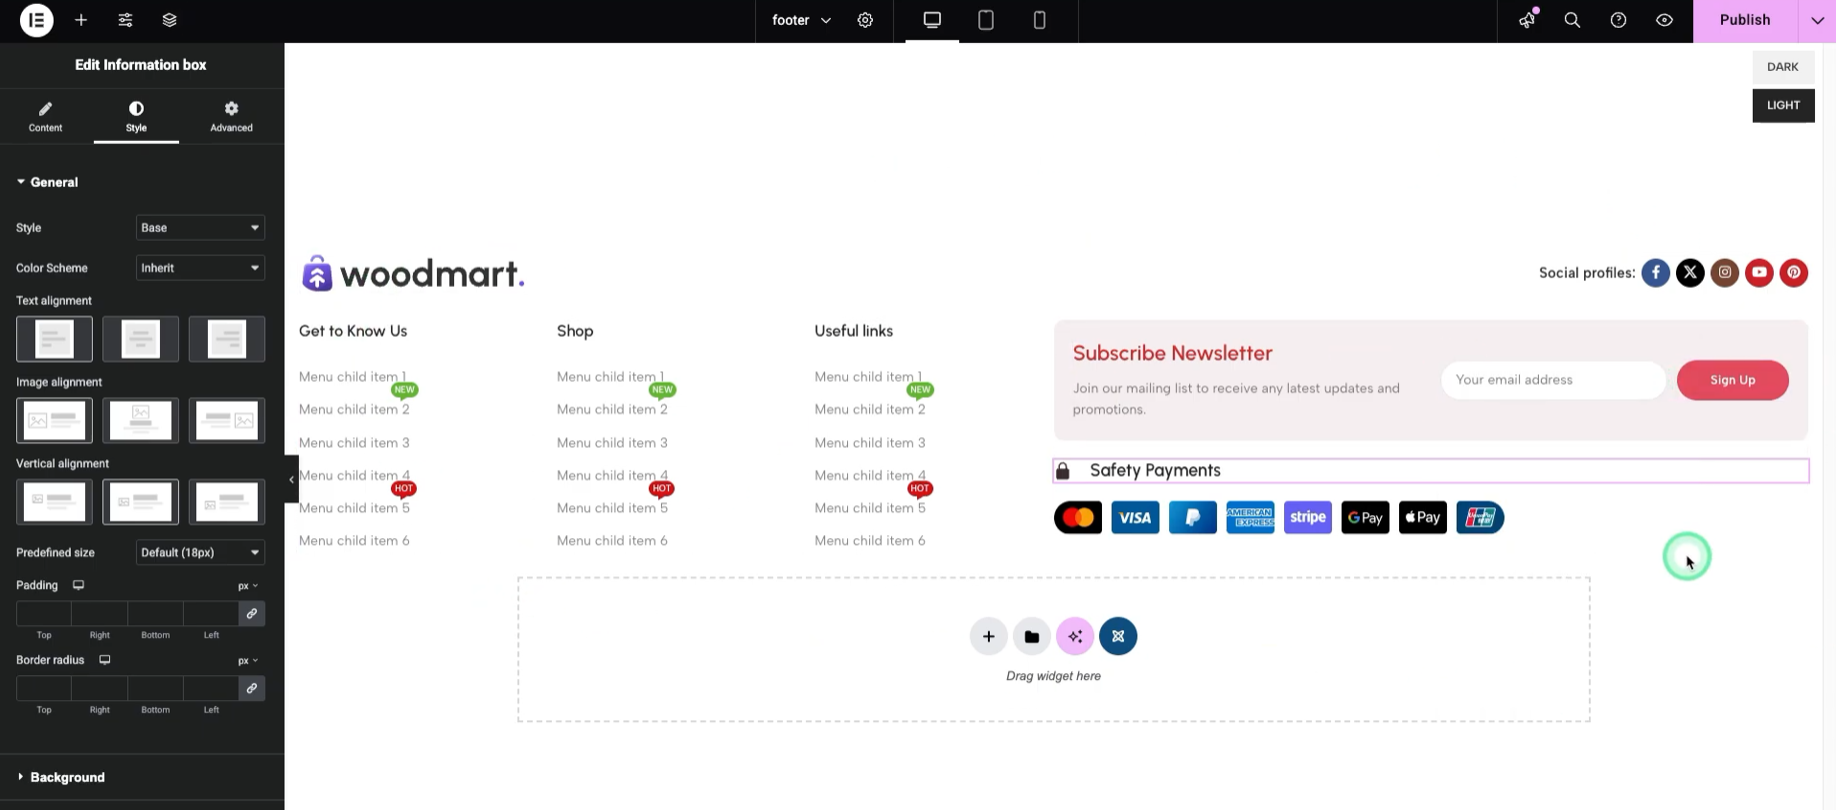The width and height of the screenshot is (1836, 810).
Task: Switch to tablet responsive view
Action: (985, 20)
